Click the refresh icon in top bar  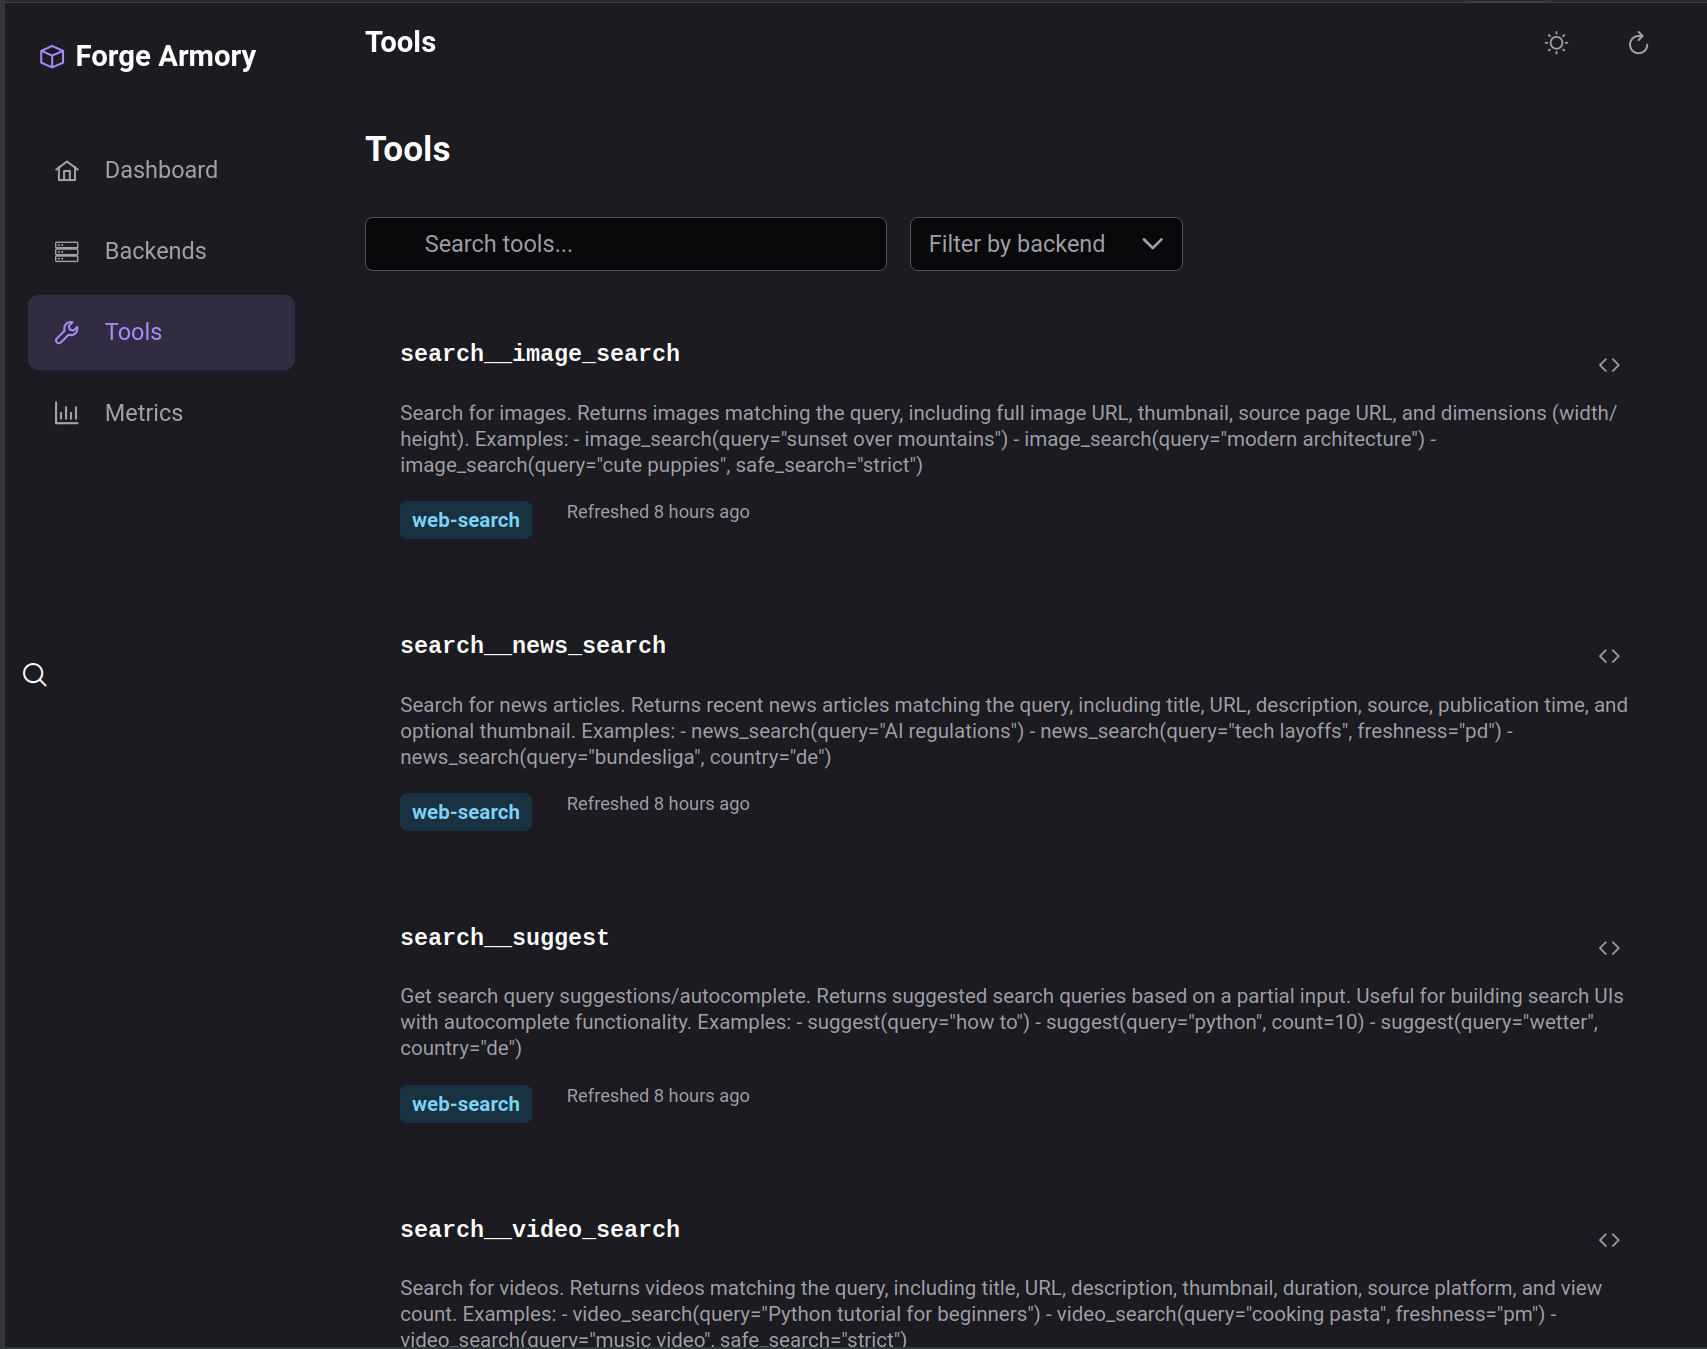pos(1638,43)
